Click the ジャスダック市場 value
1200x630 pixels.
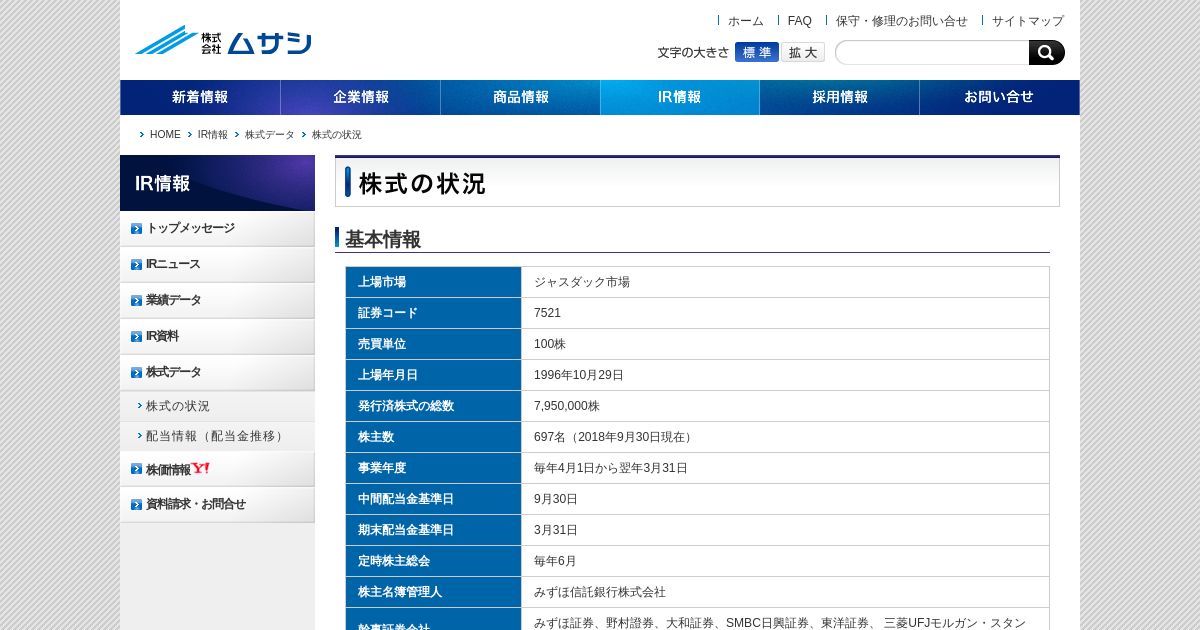[x=582, y=282]
